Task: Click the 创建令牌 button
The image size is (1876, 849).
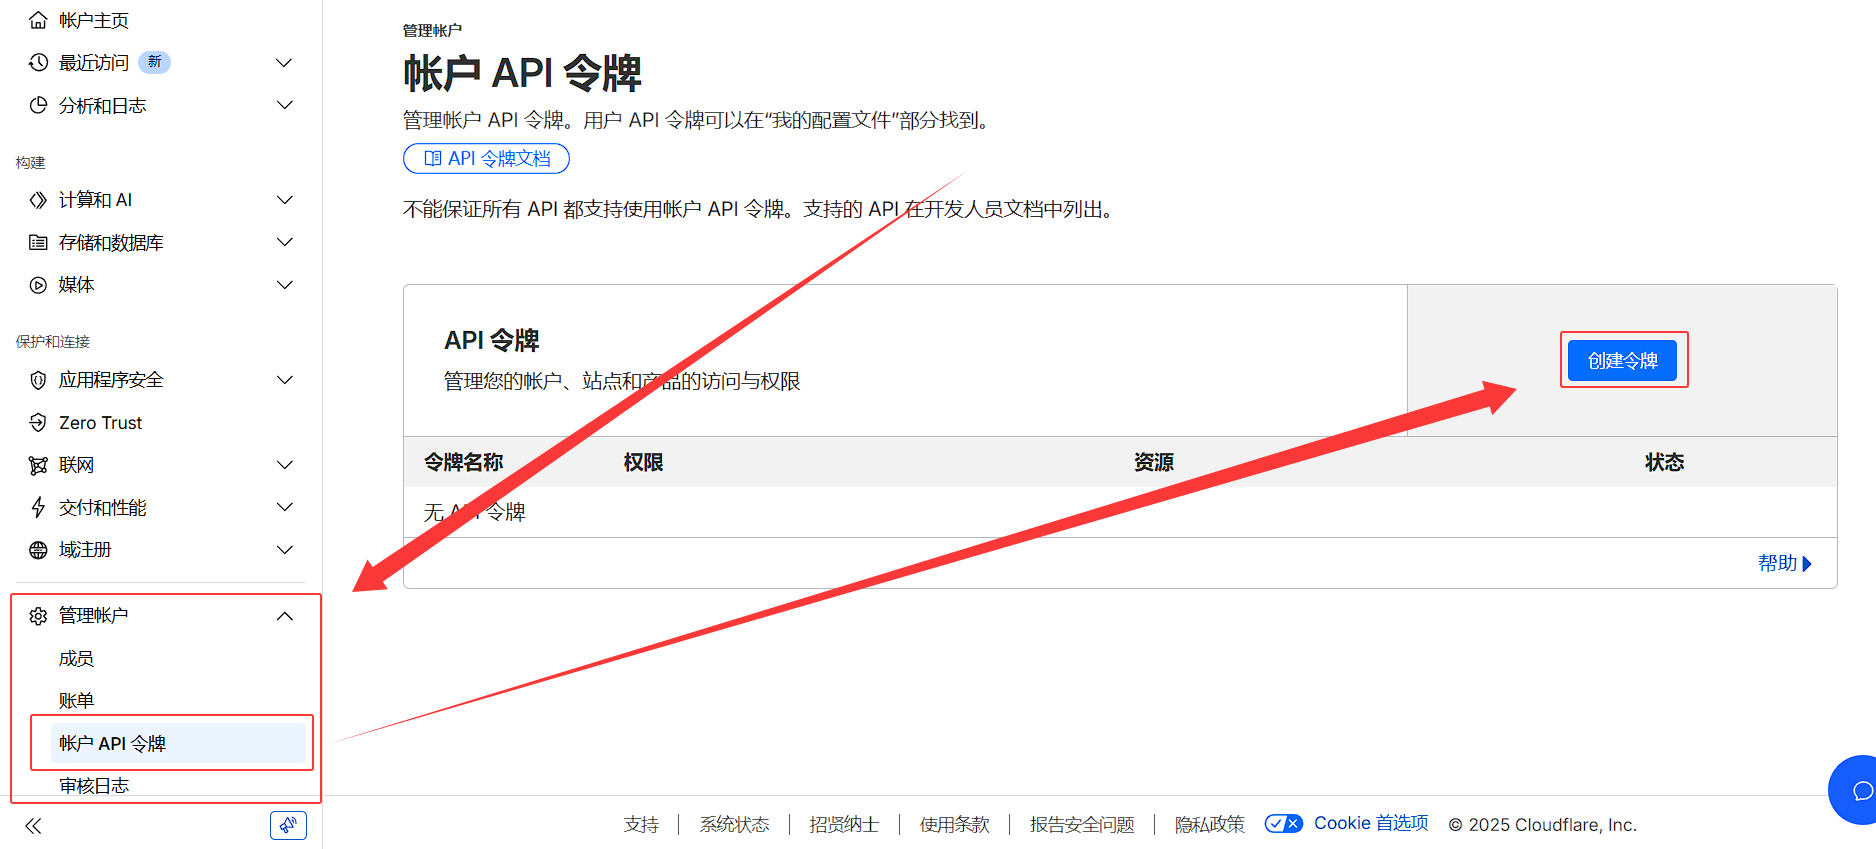Action: [1622, 360]
